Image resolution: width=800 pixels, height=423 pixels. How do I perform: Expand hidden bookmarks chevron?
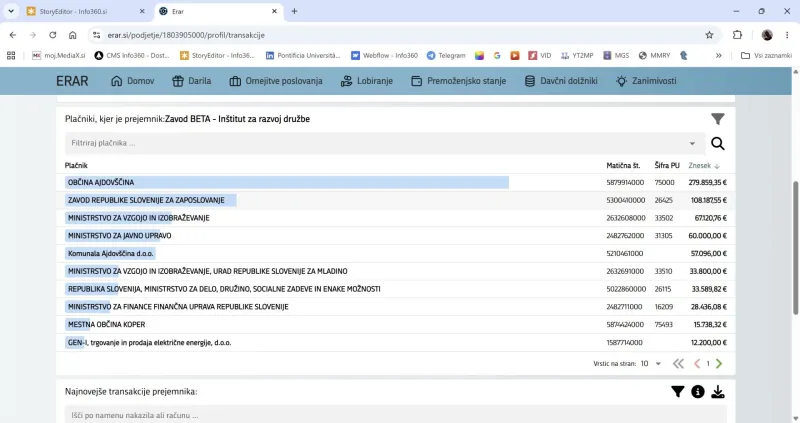click(x=718, y=55)
